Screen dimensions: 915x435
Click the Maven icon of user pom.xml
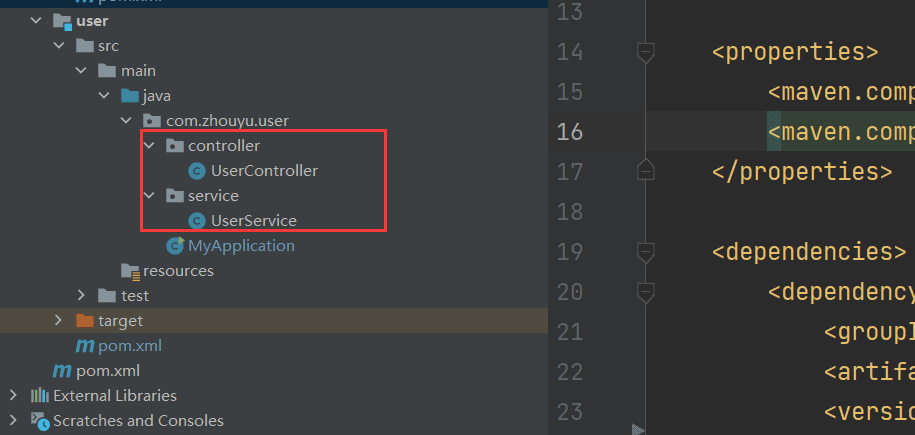coord(85,346)
